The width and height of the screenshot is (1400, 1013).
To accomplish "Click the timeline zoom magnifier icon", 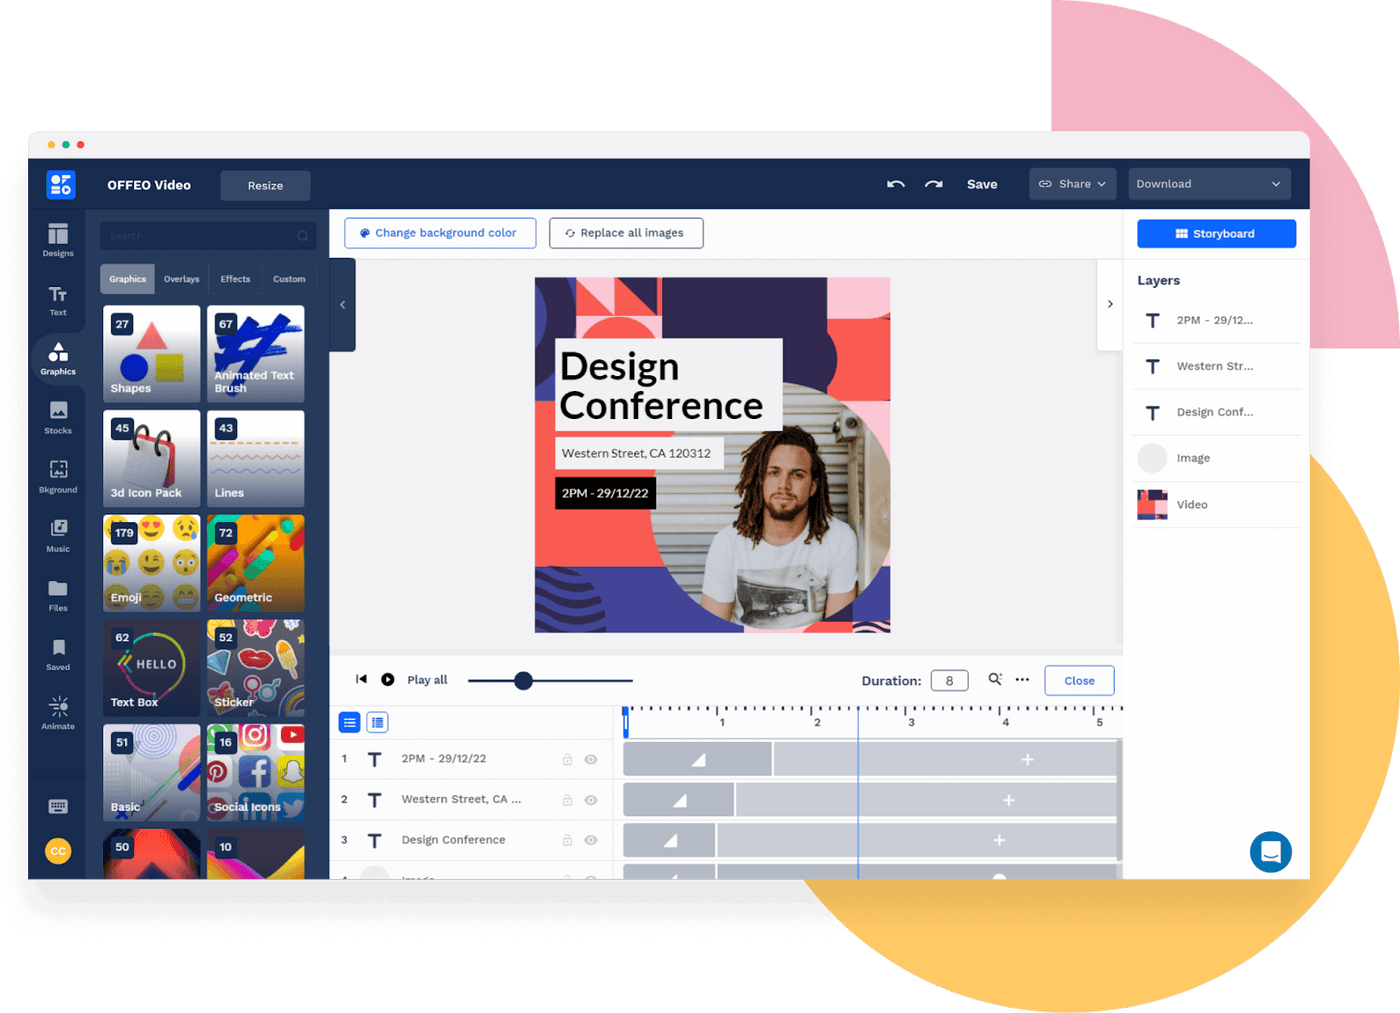I will coord(995,679).
